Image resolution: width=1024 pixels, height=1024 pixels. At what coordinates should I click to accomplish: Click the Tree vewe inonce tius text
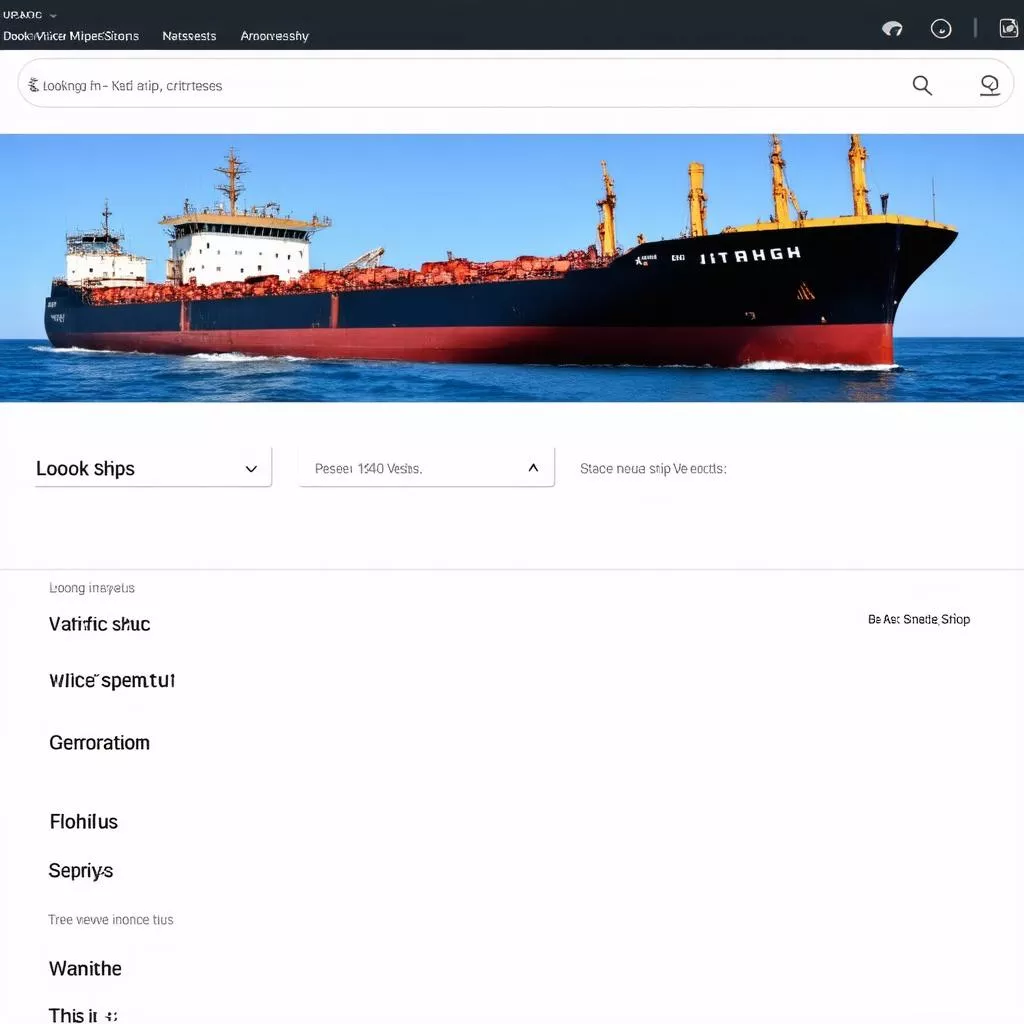[111, 919]
